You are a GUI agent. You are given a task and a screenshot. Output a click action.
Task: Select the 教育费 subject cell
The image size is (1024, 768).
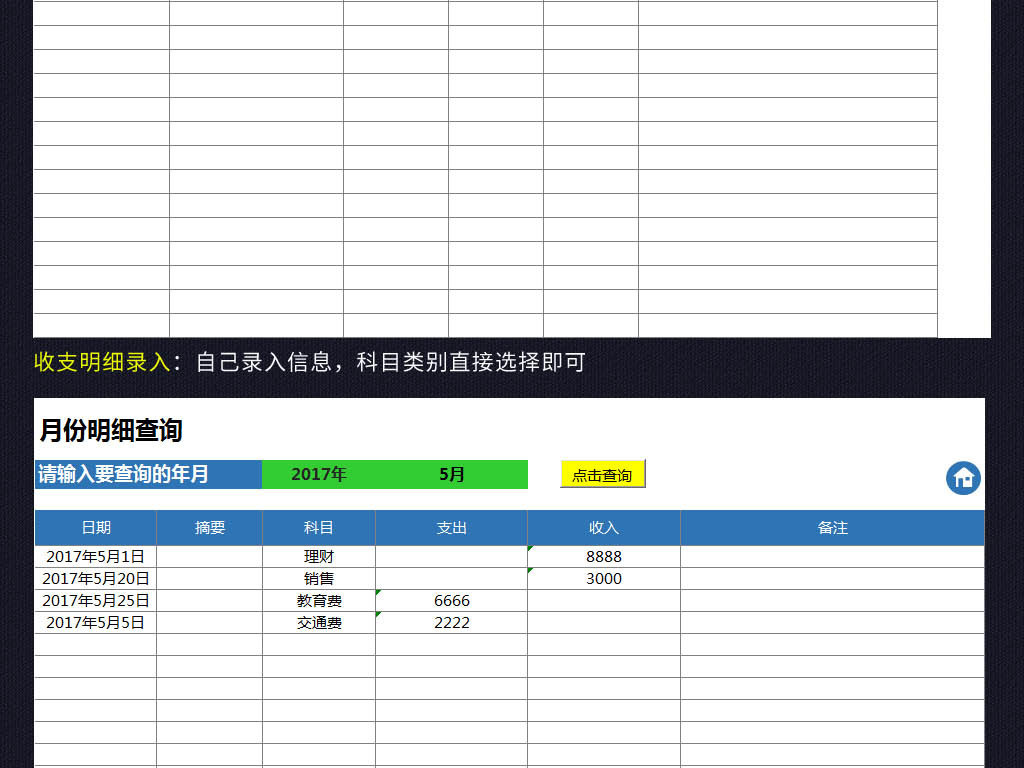pos(319,601)
